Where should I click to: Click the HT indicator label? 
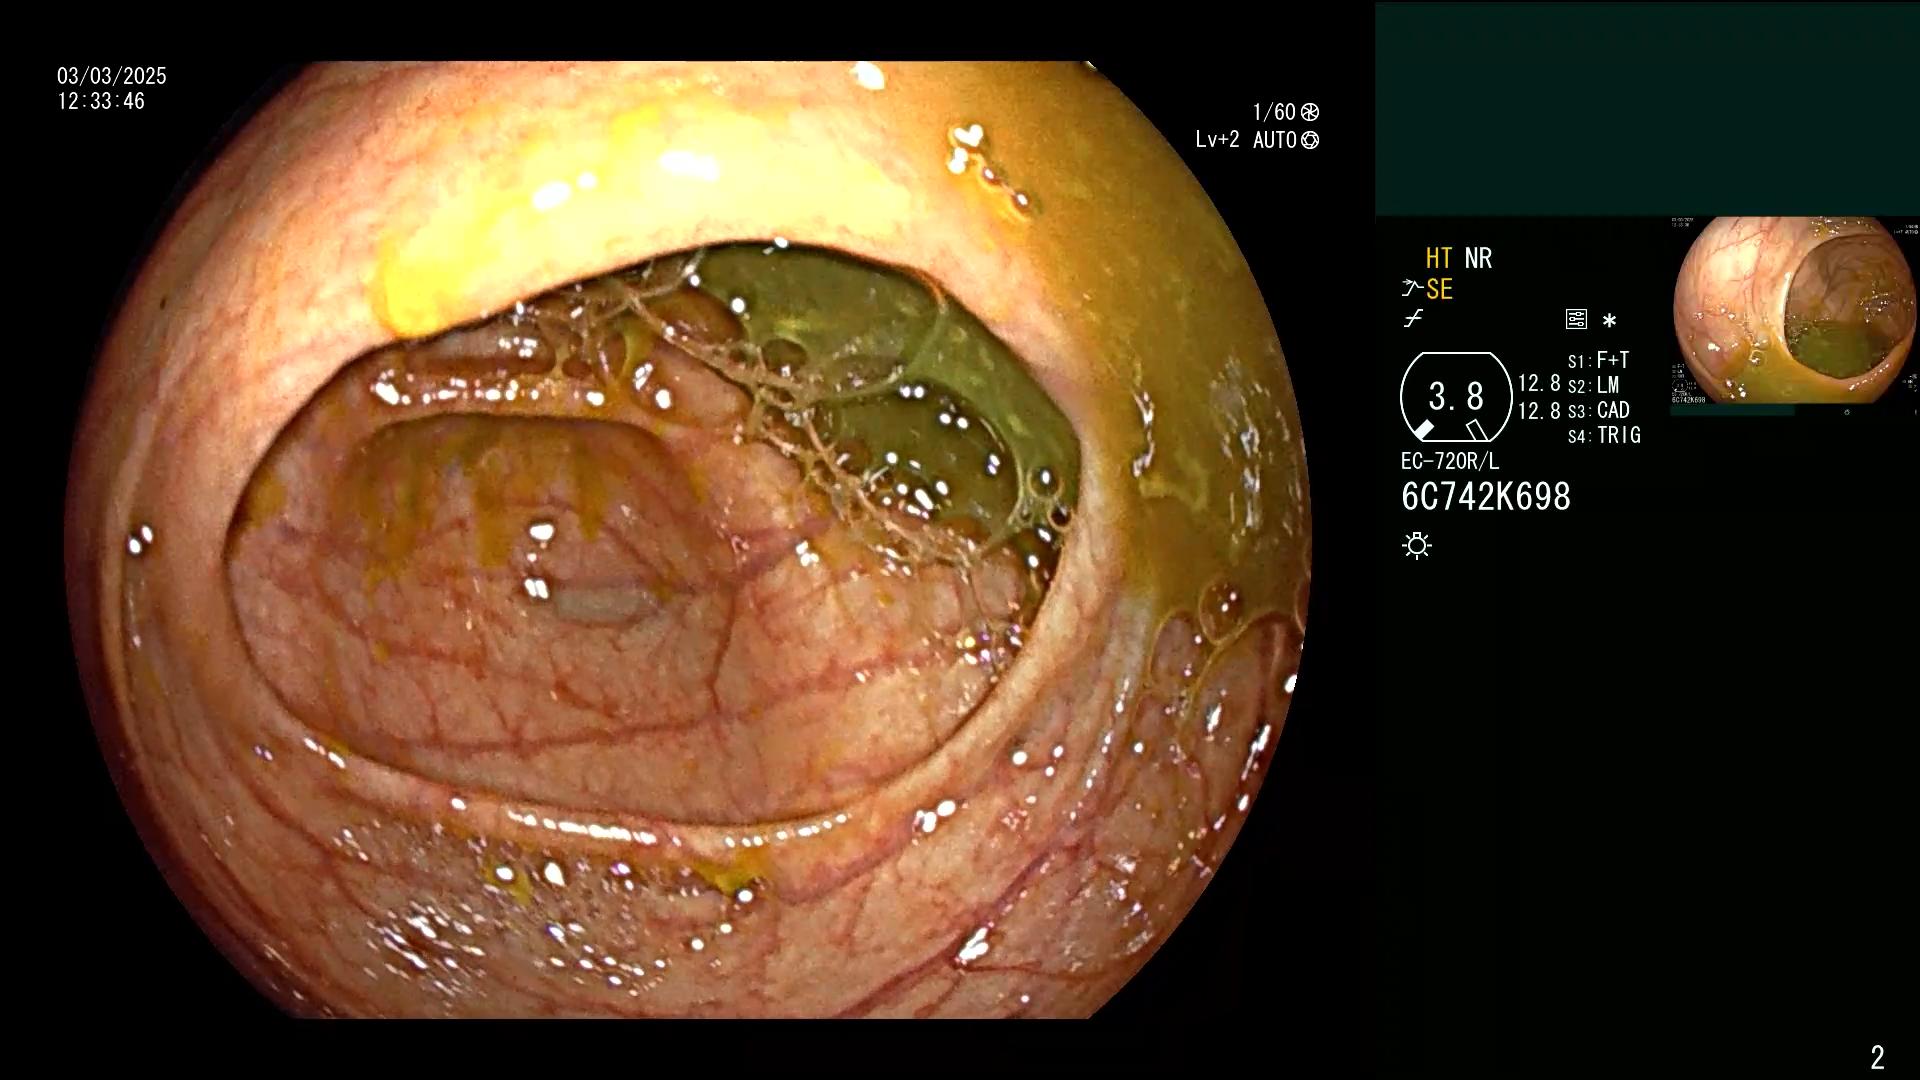tap(1439, 258)
